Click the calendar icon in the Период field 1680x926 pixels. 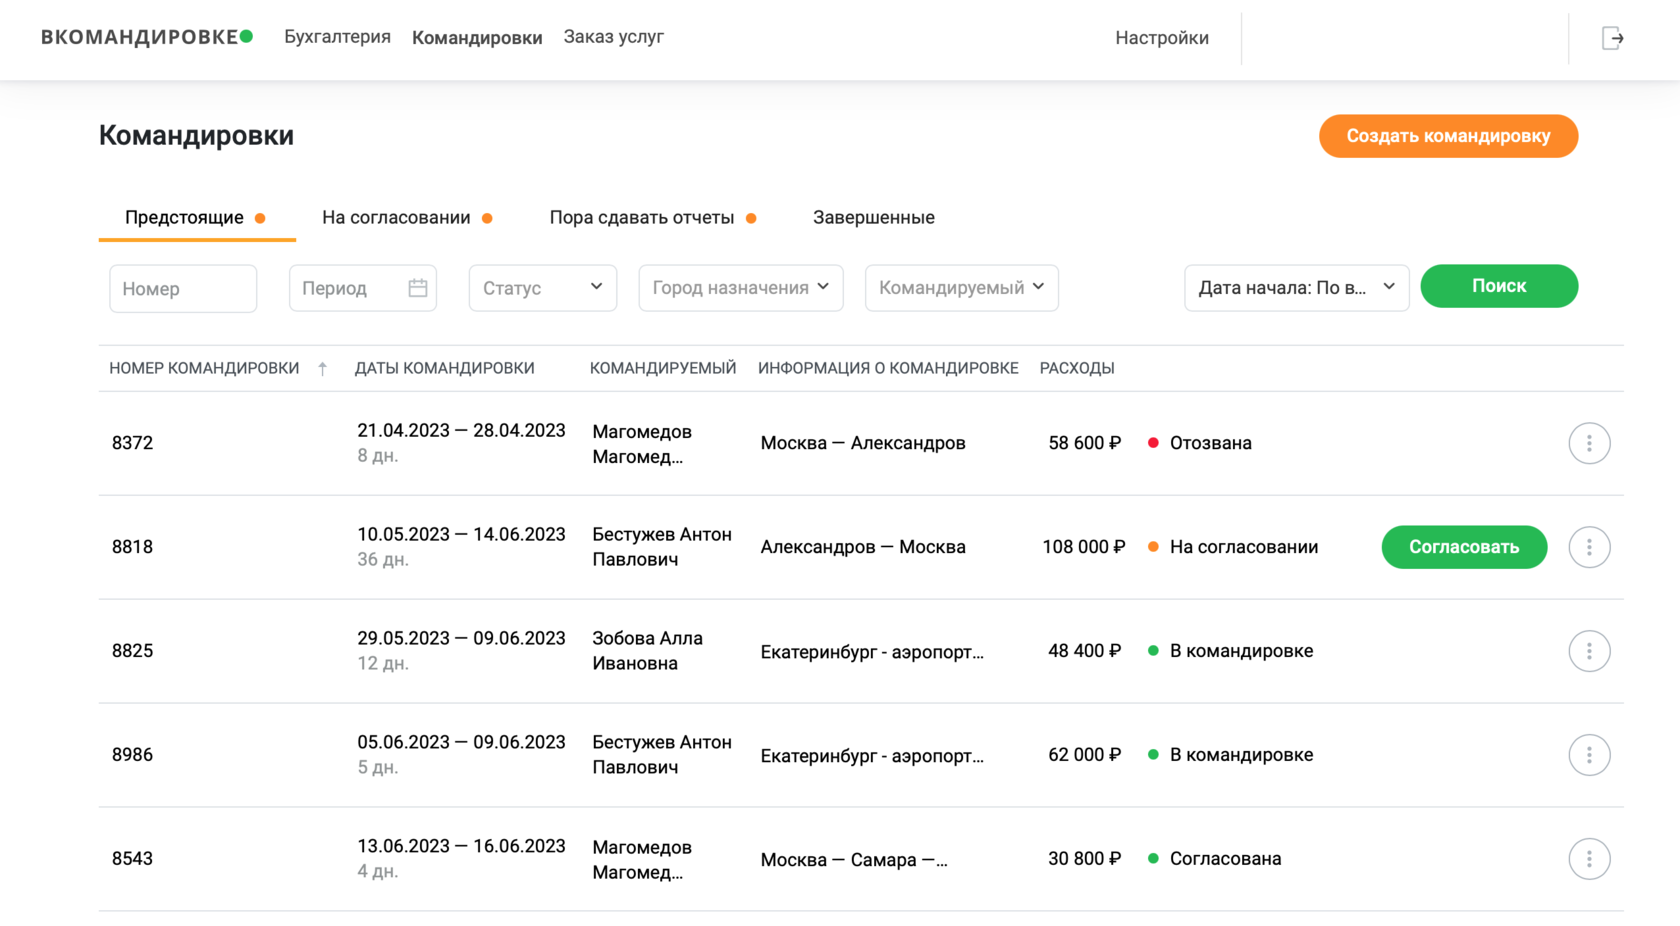(417, 288)
